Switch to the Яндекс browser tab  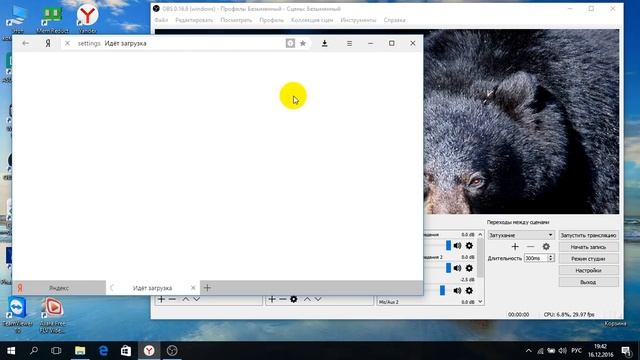coord(59,288)
